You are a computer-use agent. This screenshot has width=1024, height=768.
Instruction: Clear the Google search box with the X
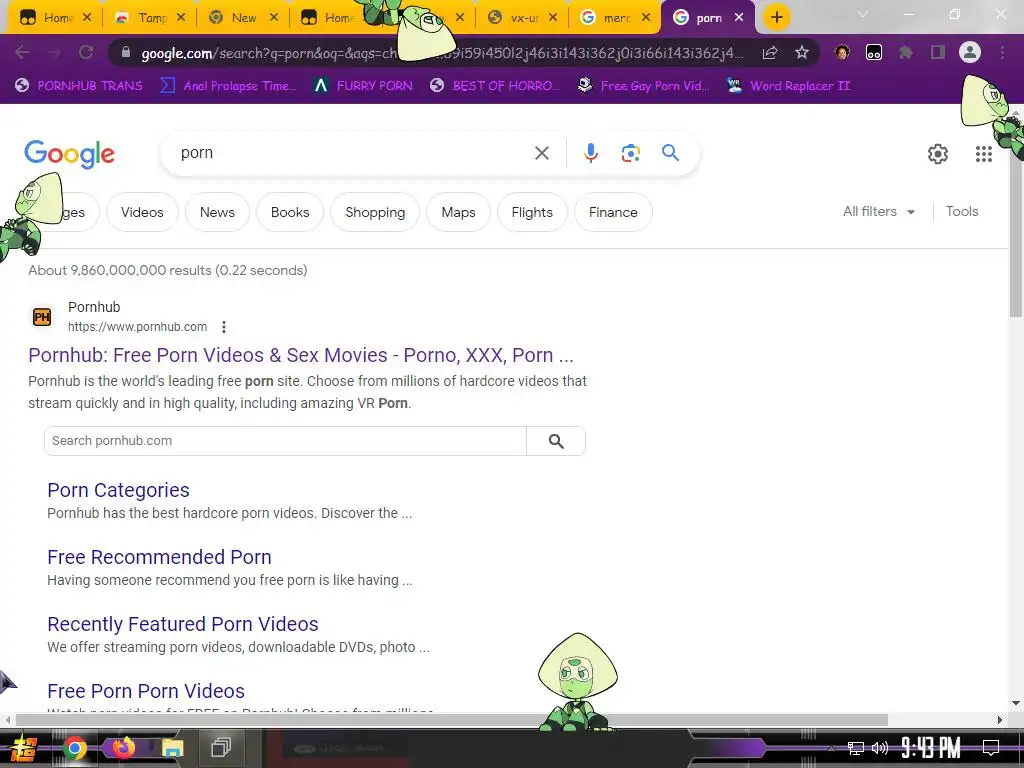(541, 153)
